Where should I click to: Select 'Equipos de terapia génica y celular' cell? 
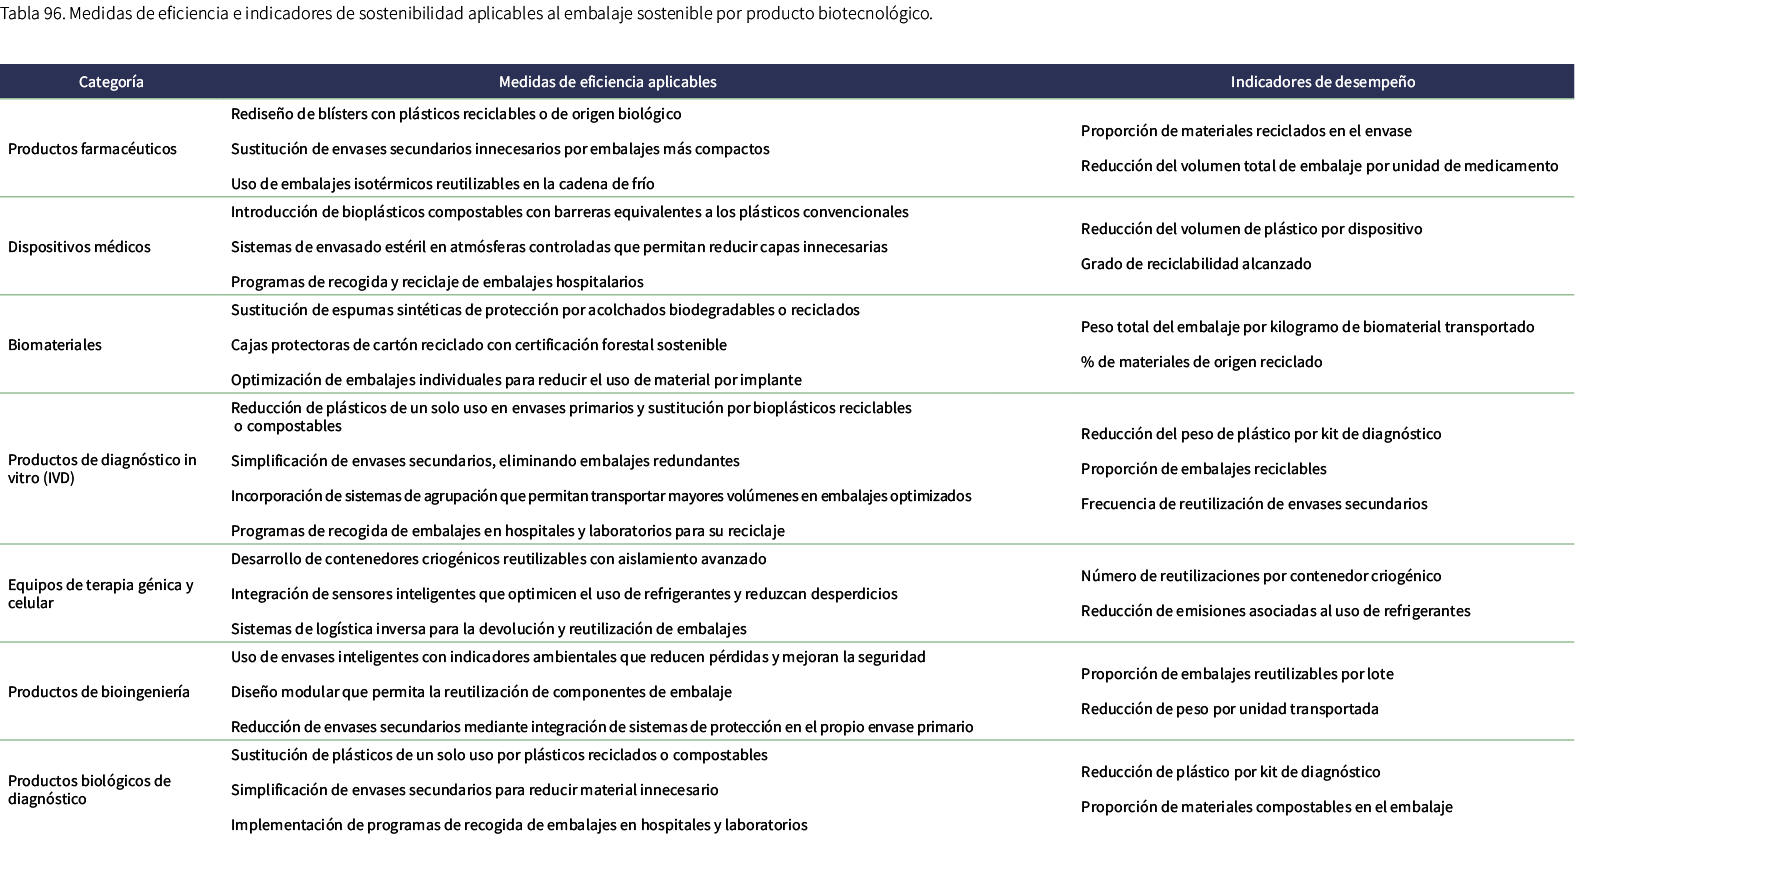[100, 594]
